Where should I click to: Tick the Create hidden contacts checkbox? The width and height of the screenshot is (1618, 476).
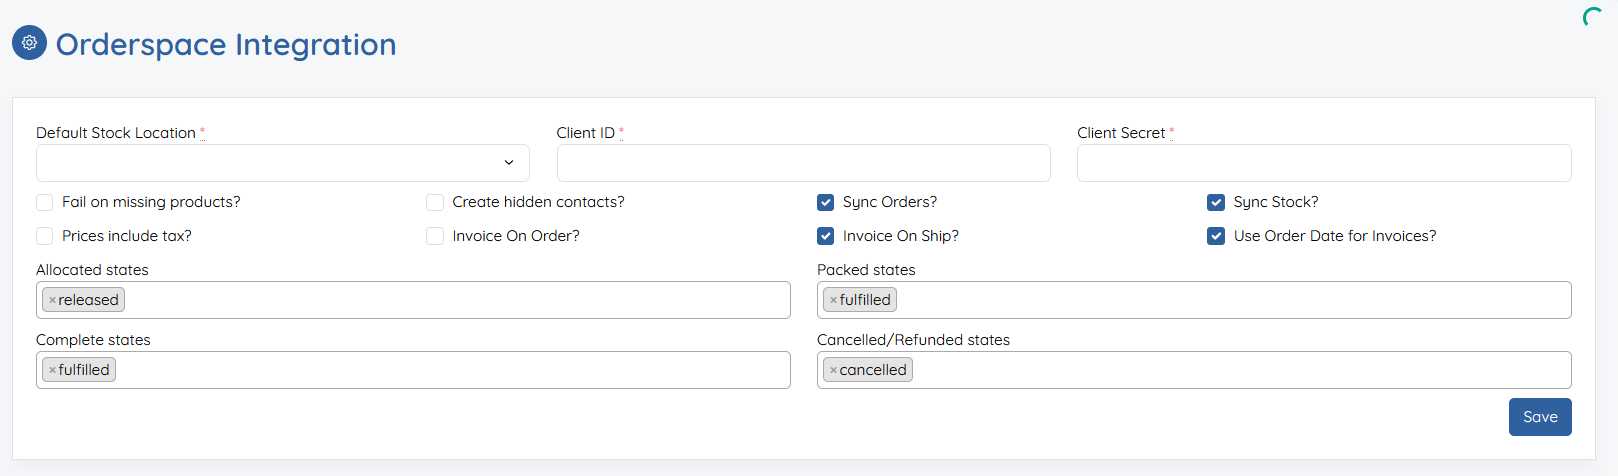point(435,202)
